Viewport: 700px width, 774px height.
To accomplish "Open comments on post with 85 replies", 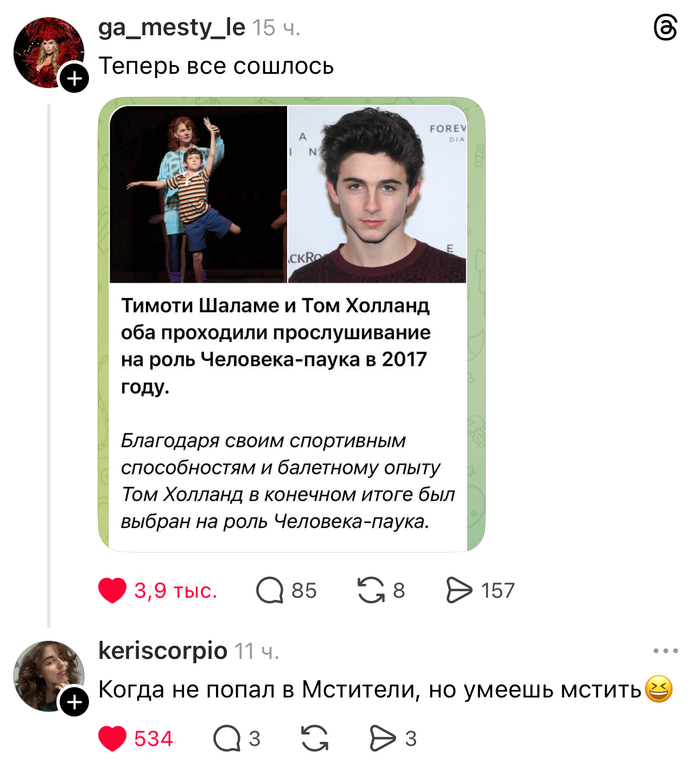I will [270, 590].
